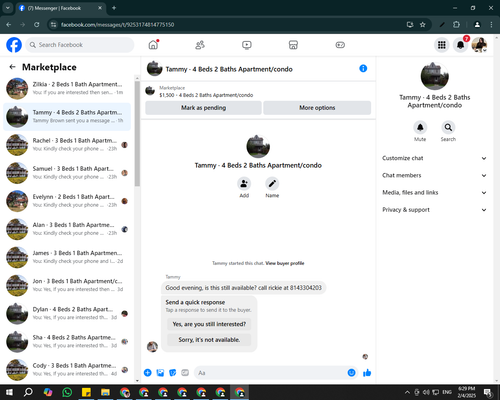The width and height of the screenshot is (500, 400).
Task: Open browser tab search dropdown
Action: pos(7,8)
